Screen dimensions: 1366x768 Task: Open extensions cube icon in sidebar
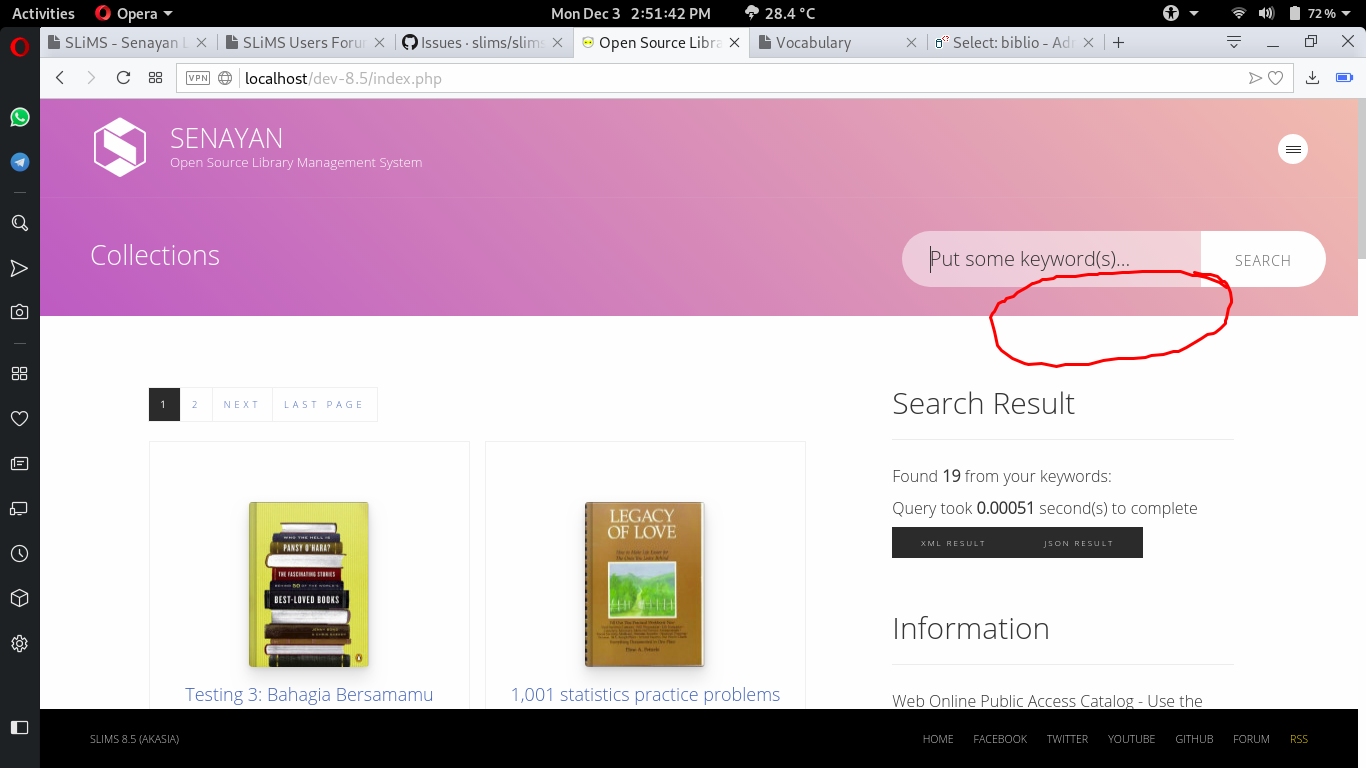[x=19, y=598]
